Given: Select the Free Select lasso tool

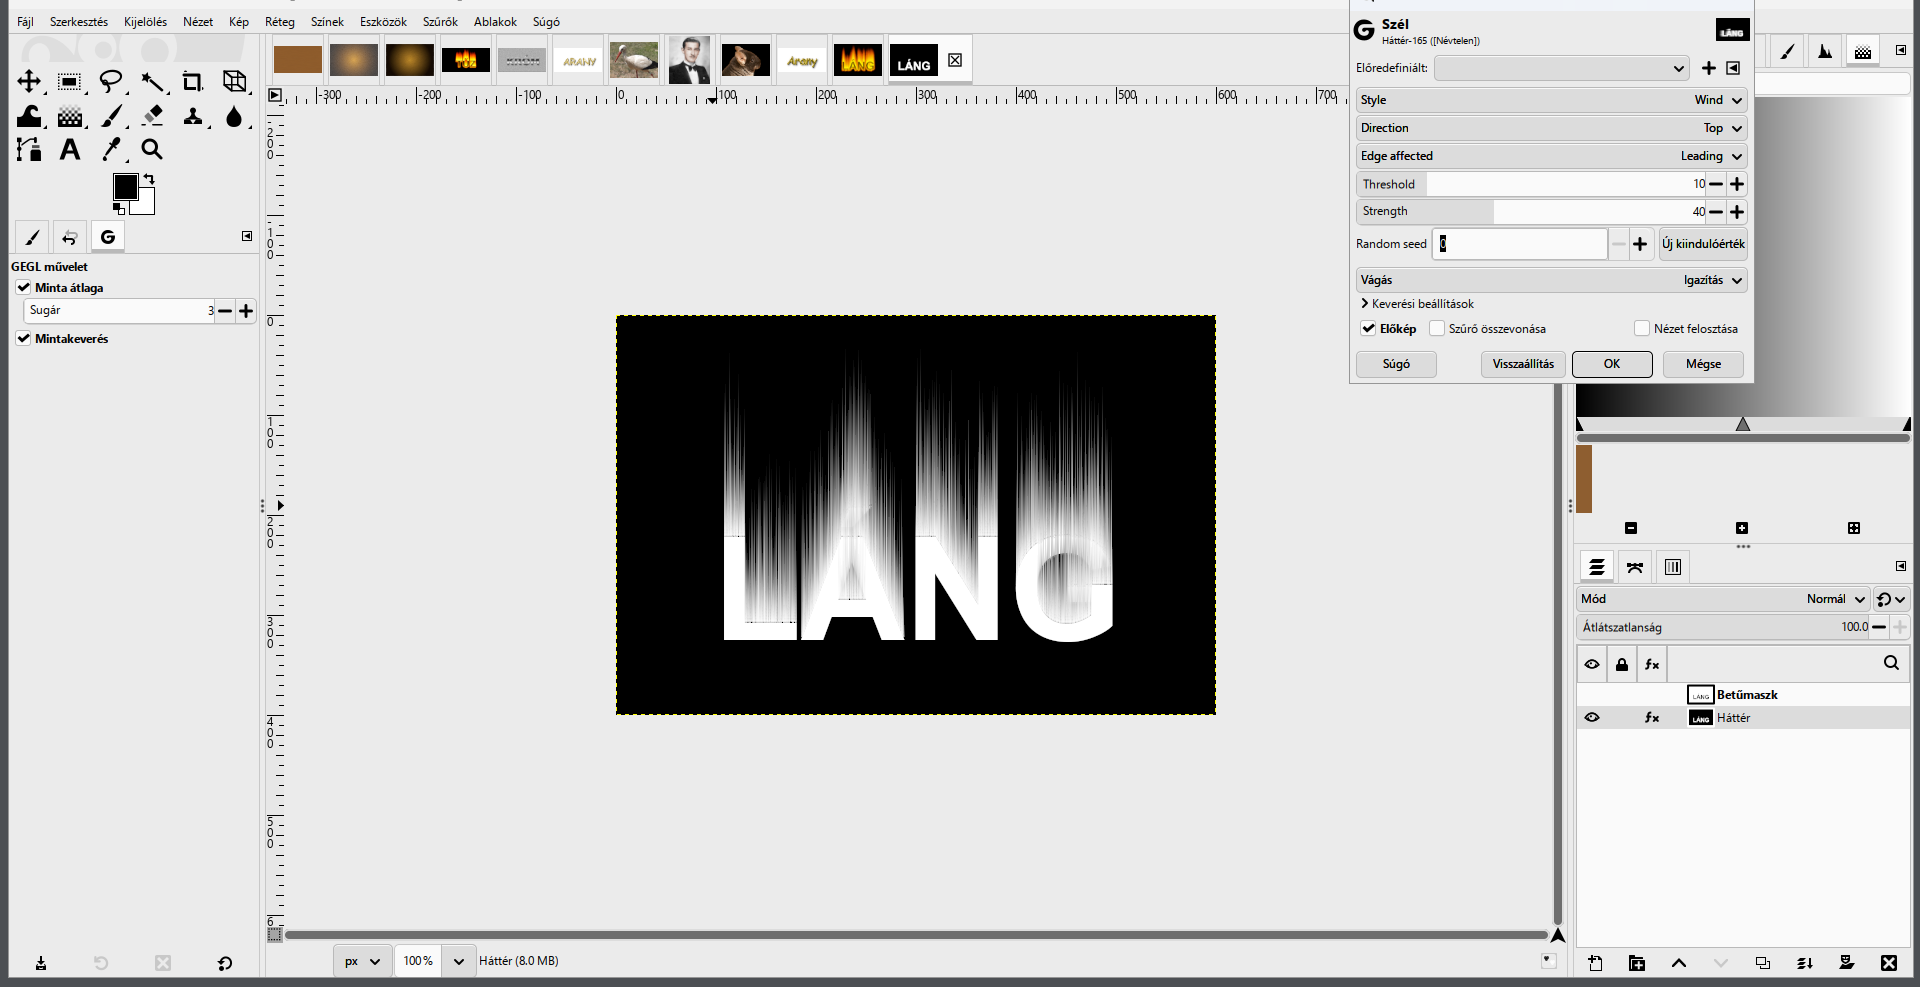Looking at the screenshot, I should pos(111,81).
